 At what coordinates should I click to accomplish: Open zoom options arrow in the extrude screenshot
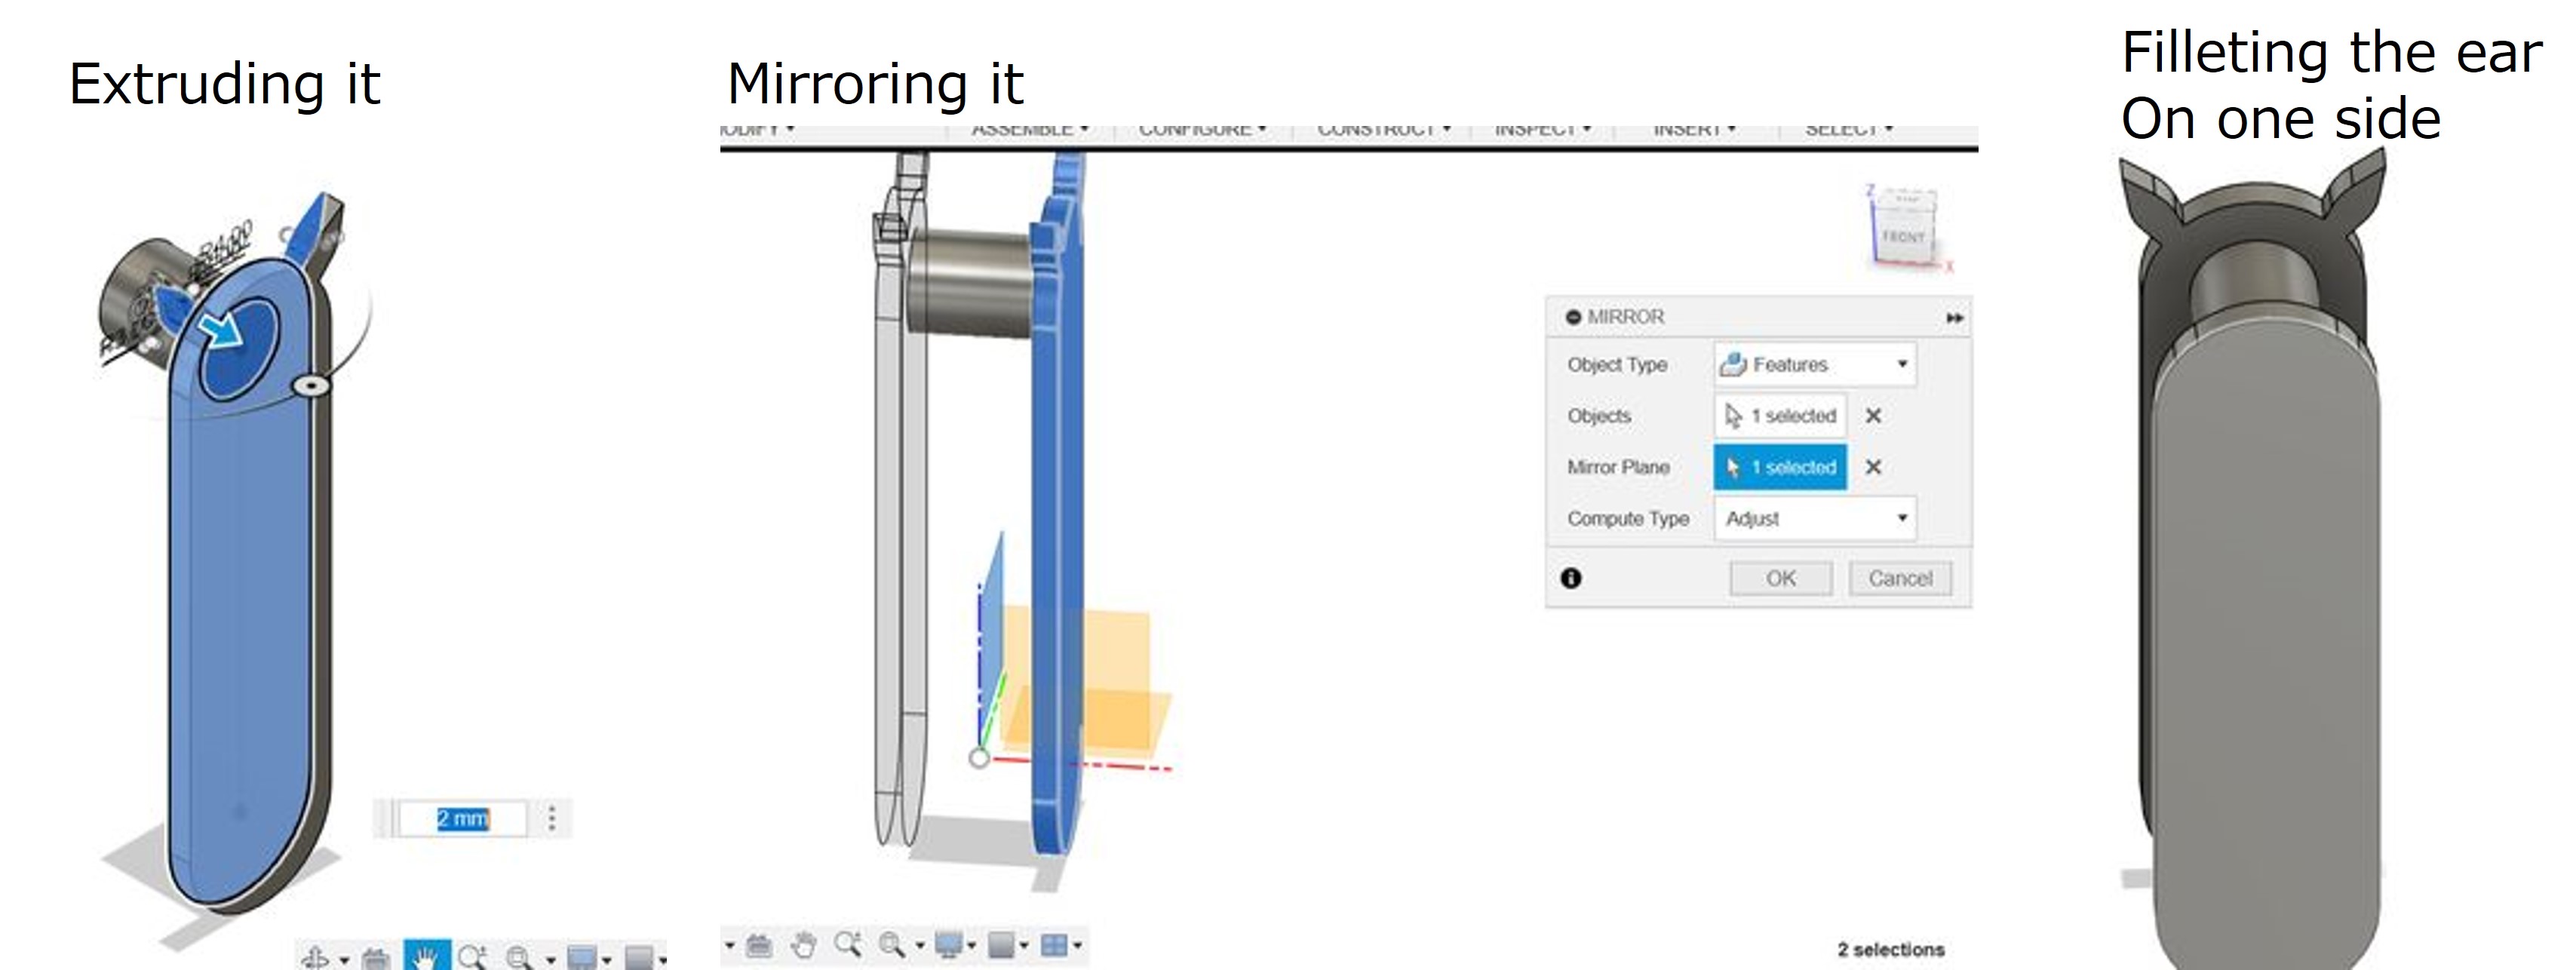550,960
